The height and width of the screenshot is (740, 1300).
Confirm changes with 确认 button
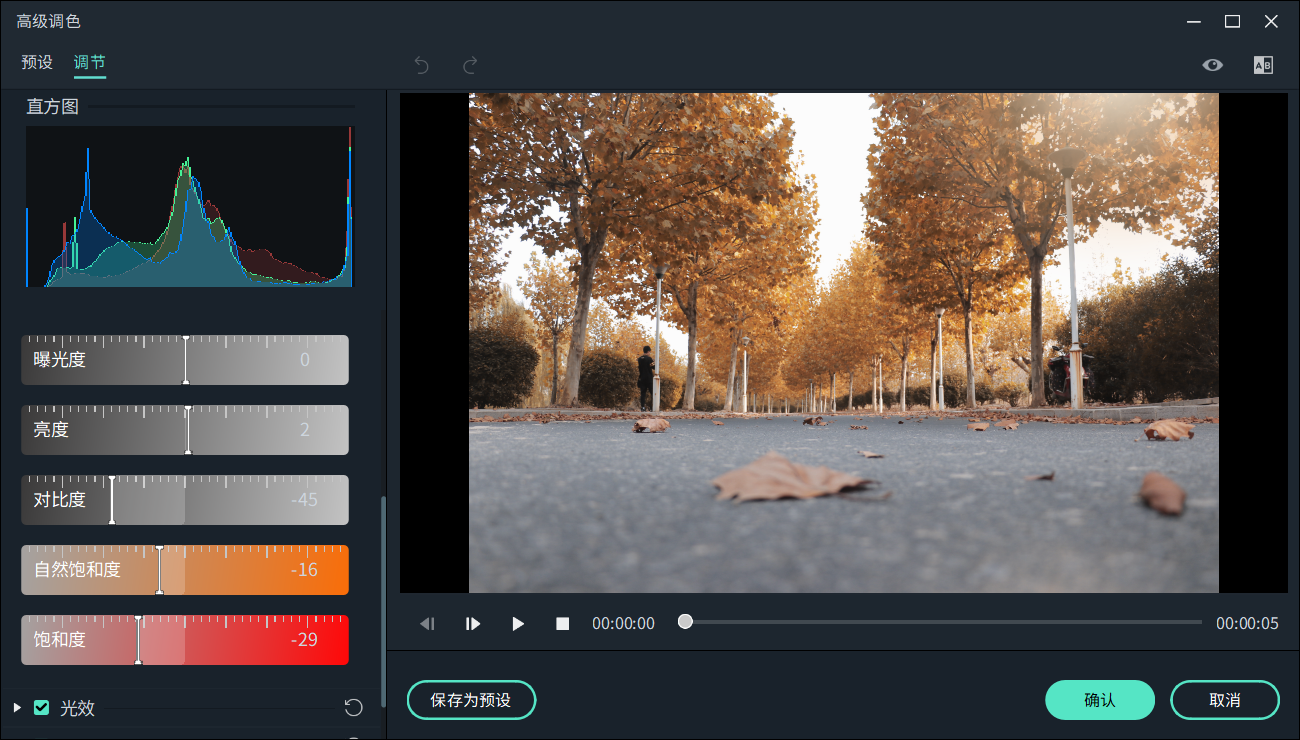pos(1100,700)
